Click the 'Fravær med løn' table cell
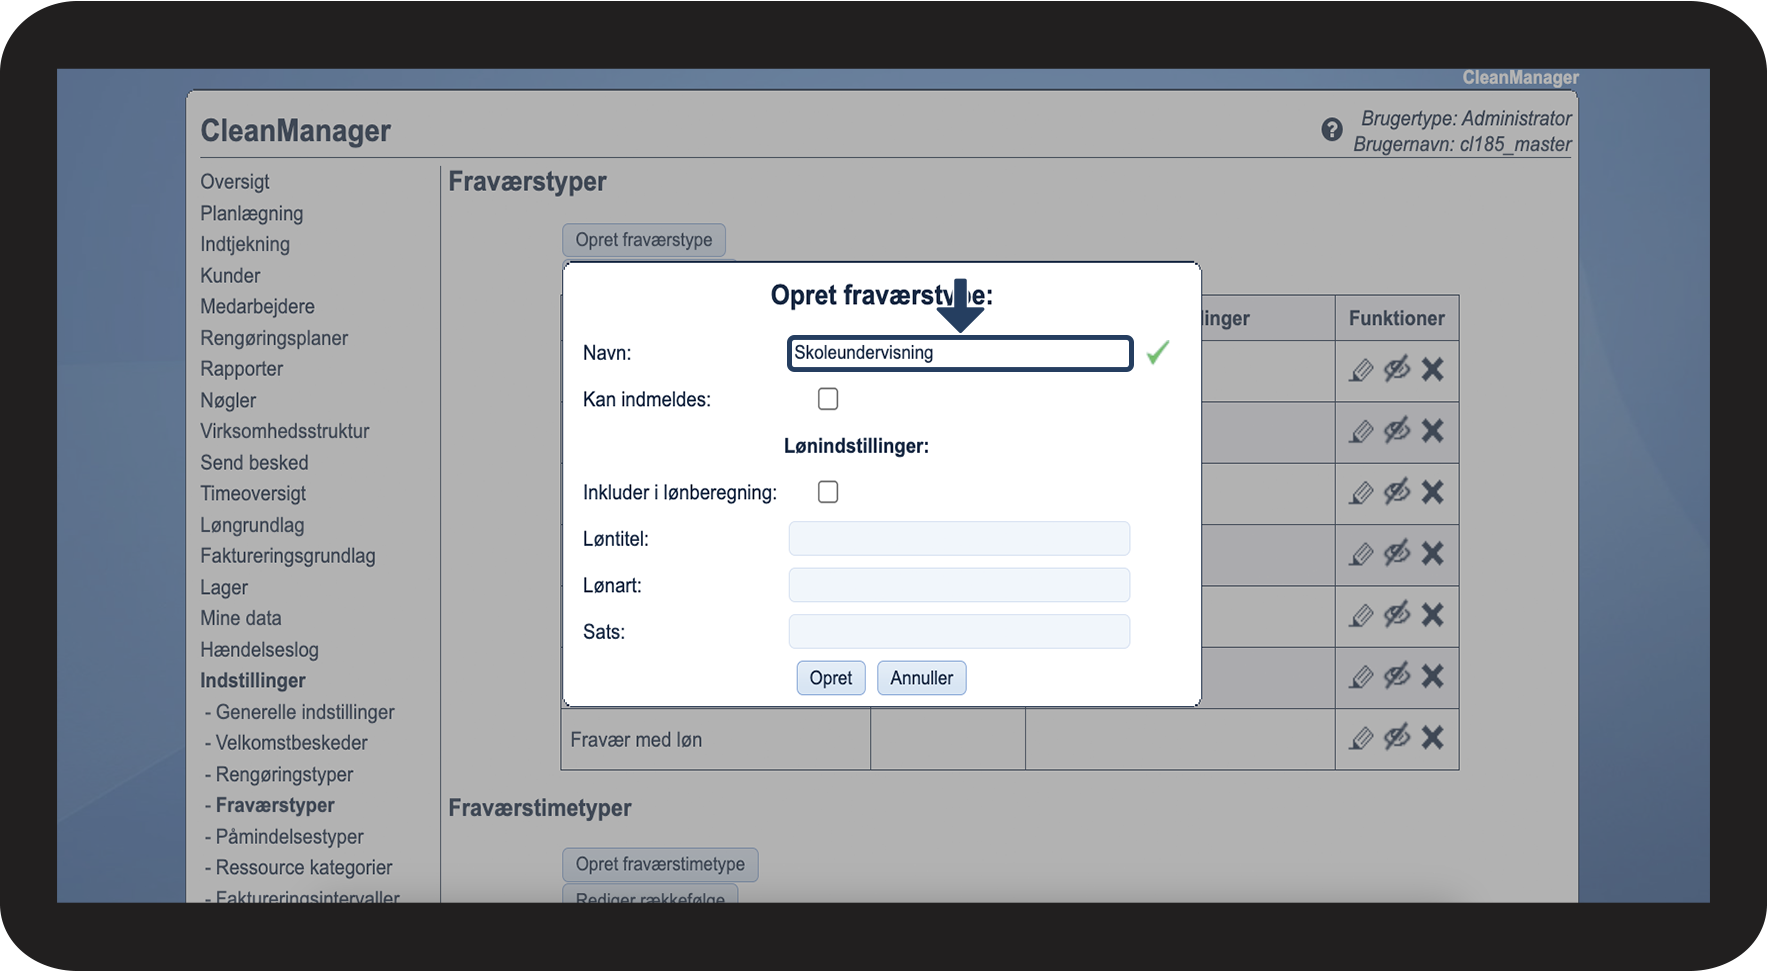The width and height of the screenshot is (1767, 971). (x=716, y=739)
